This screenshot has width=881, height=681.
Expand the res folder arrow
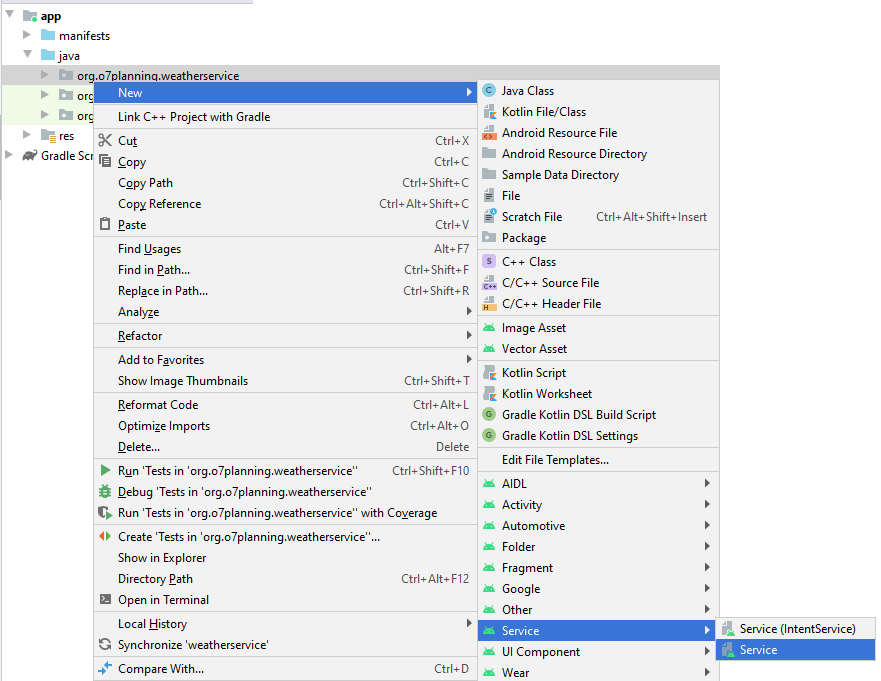coord(26,134)
